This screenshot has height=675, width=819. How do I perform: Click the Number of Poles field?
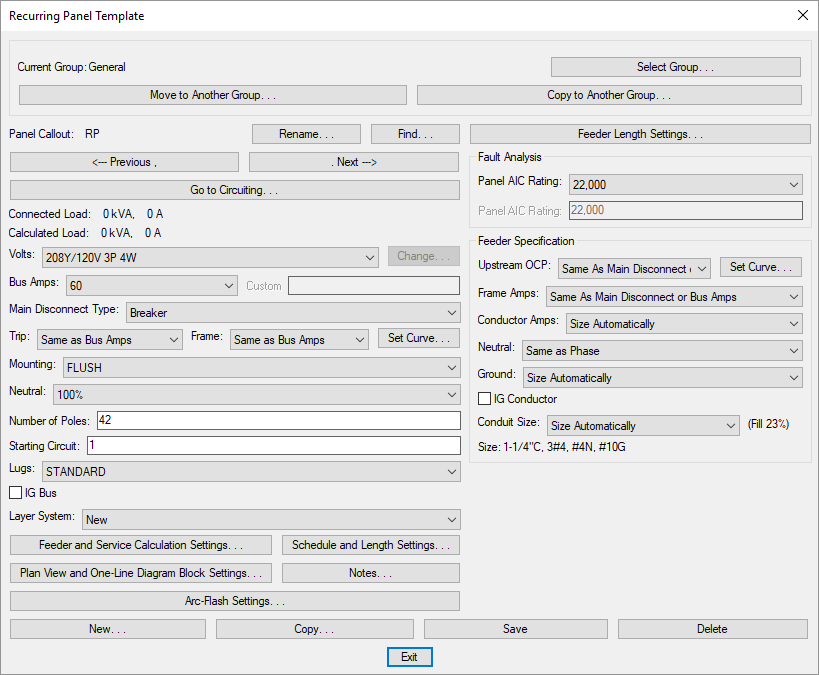tap(279, 421)
